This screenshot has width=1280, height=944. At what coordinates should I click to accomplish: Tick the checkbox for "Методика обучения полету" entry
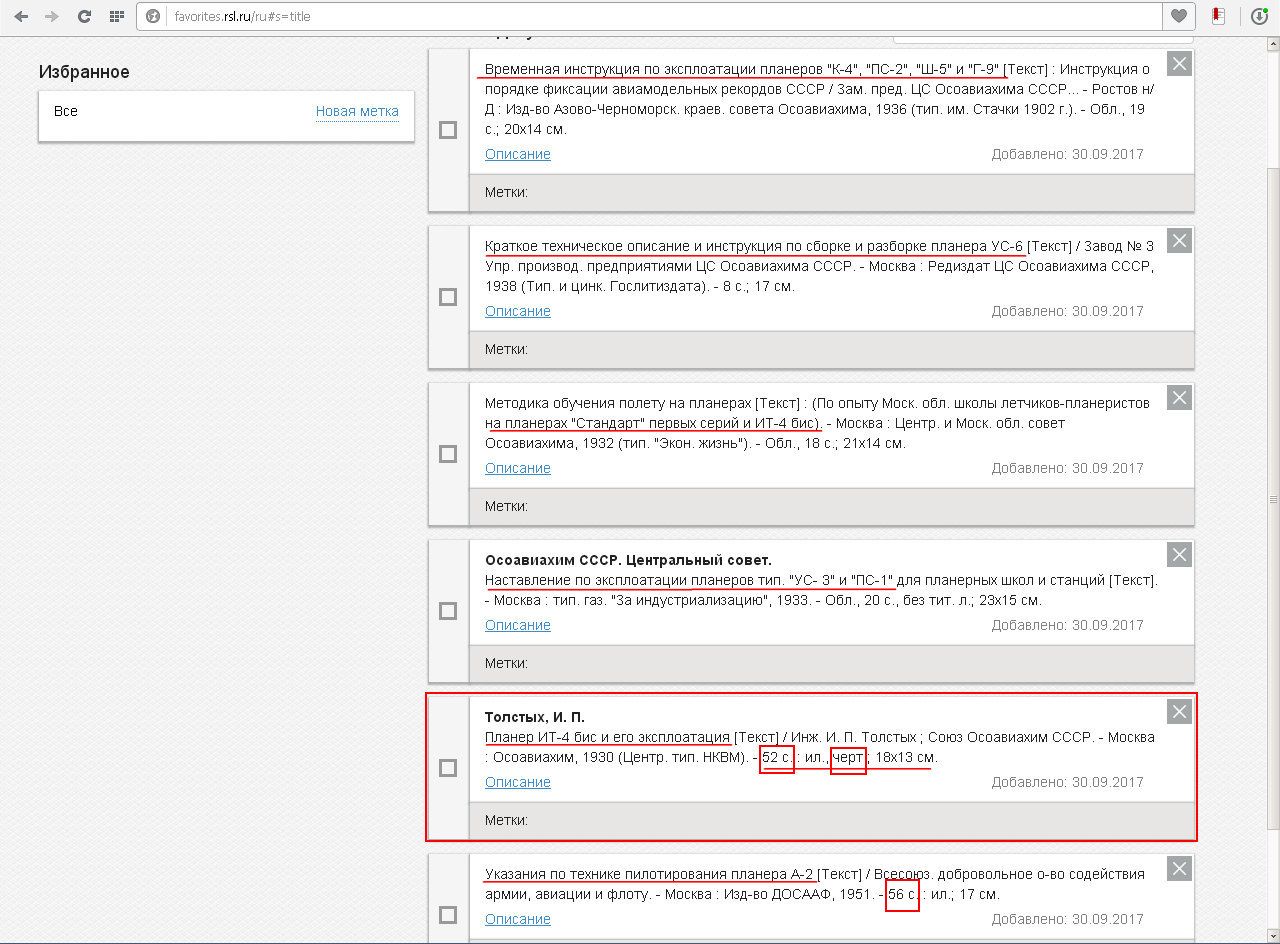(448, 454)
